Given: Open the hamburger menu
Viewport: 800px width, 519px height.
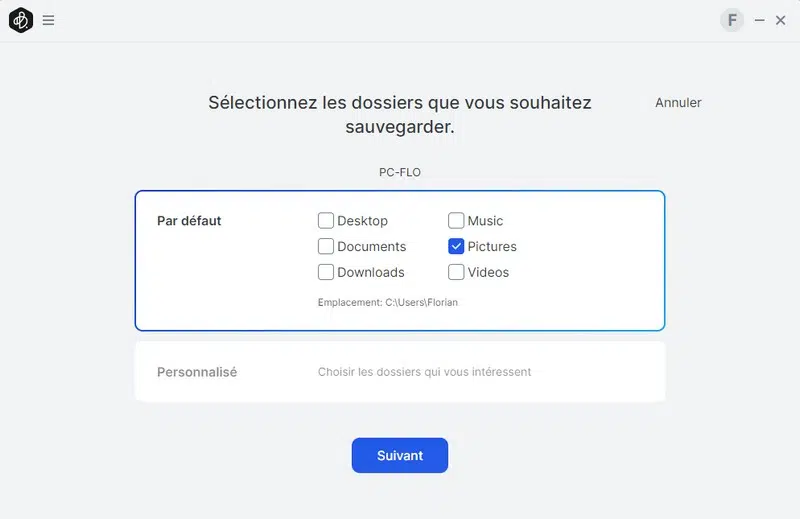Looking at the screenshot, I should point(48,20).
